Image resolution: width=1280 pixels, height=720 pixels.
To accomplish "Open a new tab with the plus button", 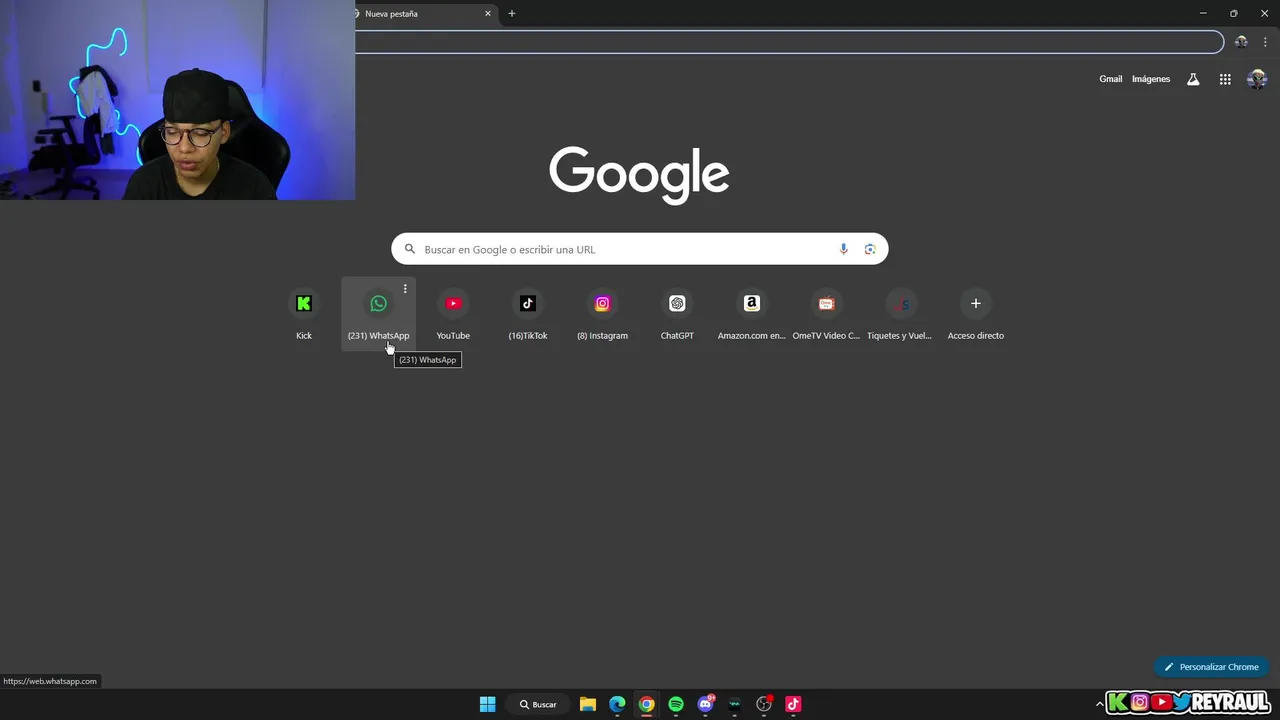I will tap(512, 14).
